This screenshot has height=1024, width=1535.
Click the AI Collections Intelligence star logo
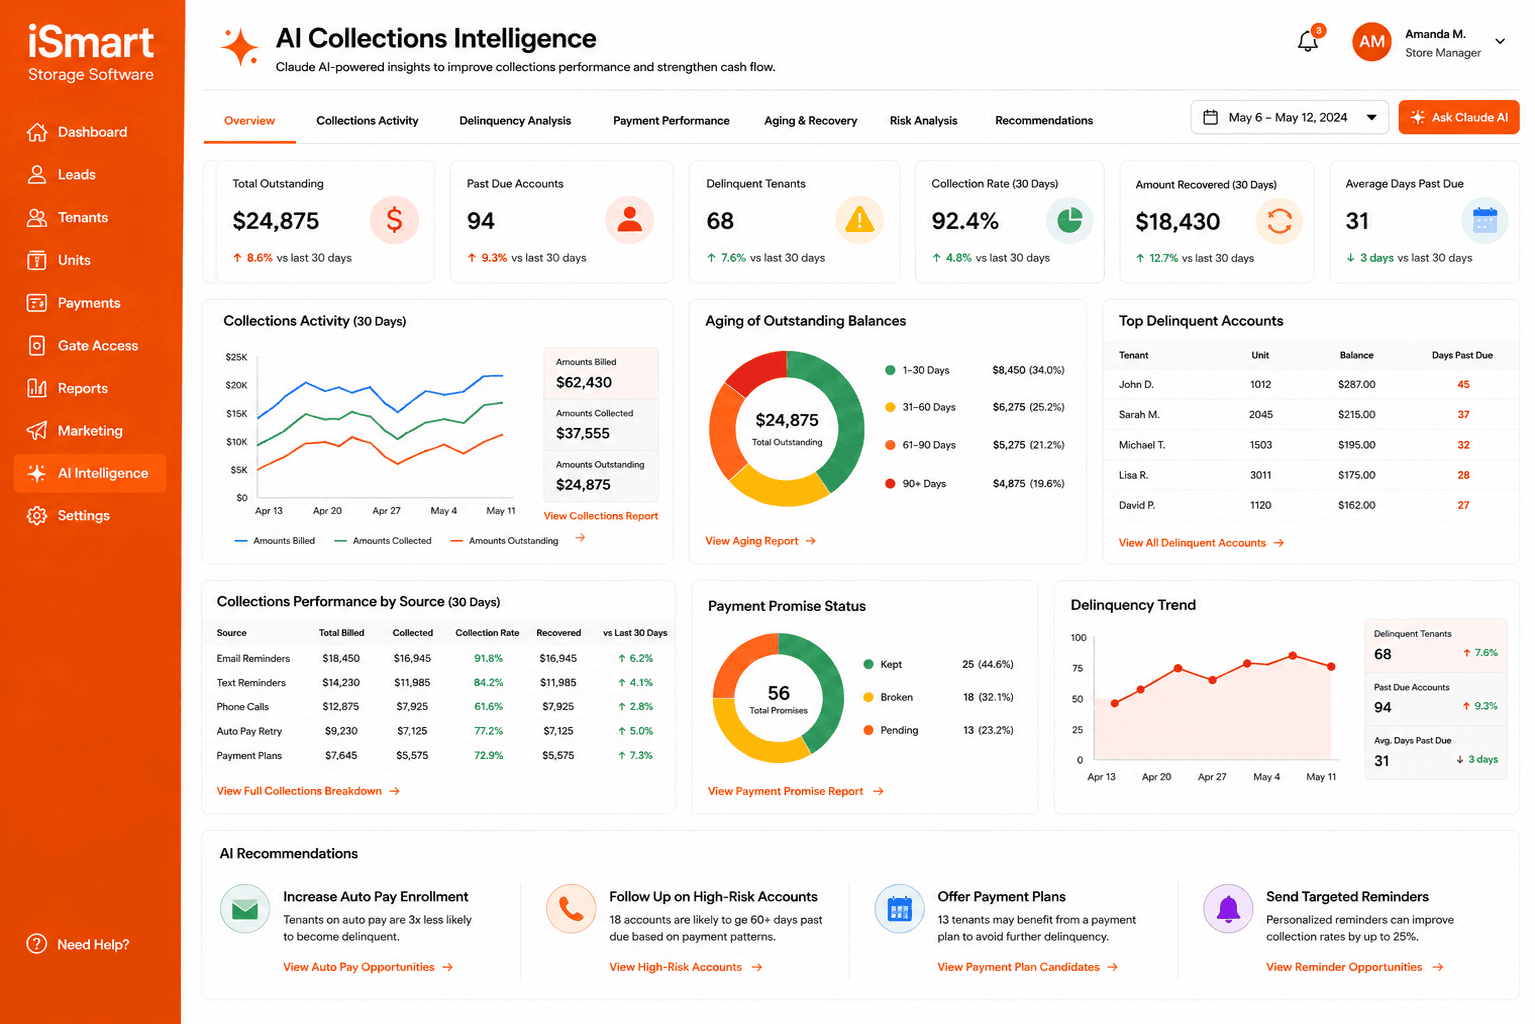tap(240, 47)
